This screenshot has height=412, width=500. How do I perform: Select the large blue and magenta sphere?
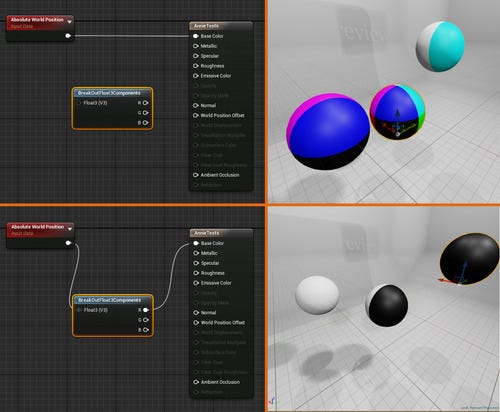tap(328, 132)
